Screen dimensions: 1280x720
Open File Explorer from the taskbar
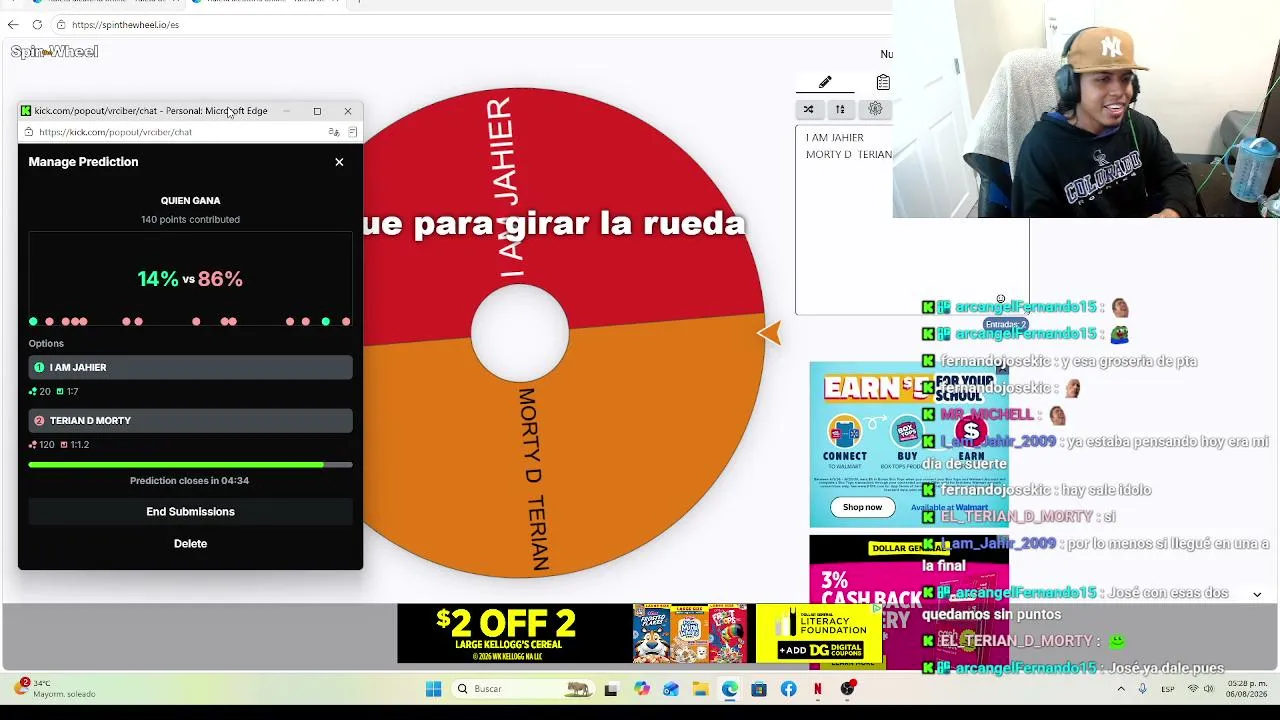click(x=700, y=689)
